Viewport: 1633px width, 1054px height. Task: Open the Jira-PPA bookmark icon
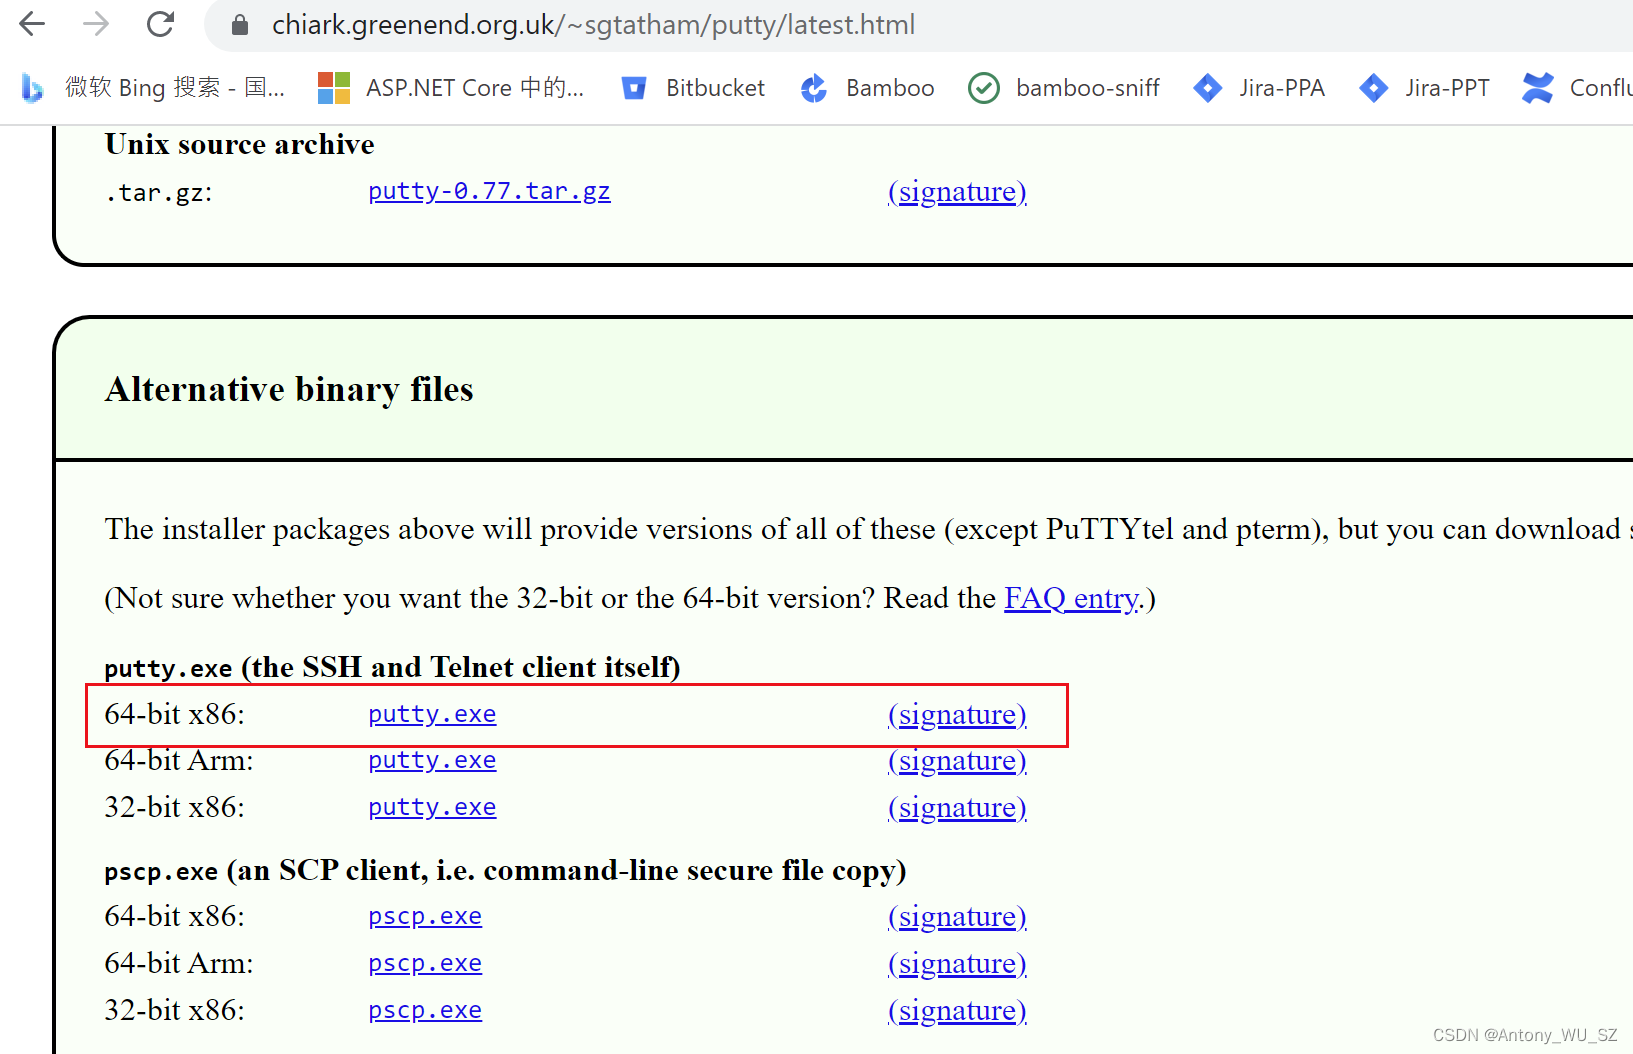[1208, 88]
